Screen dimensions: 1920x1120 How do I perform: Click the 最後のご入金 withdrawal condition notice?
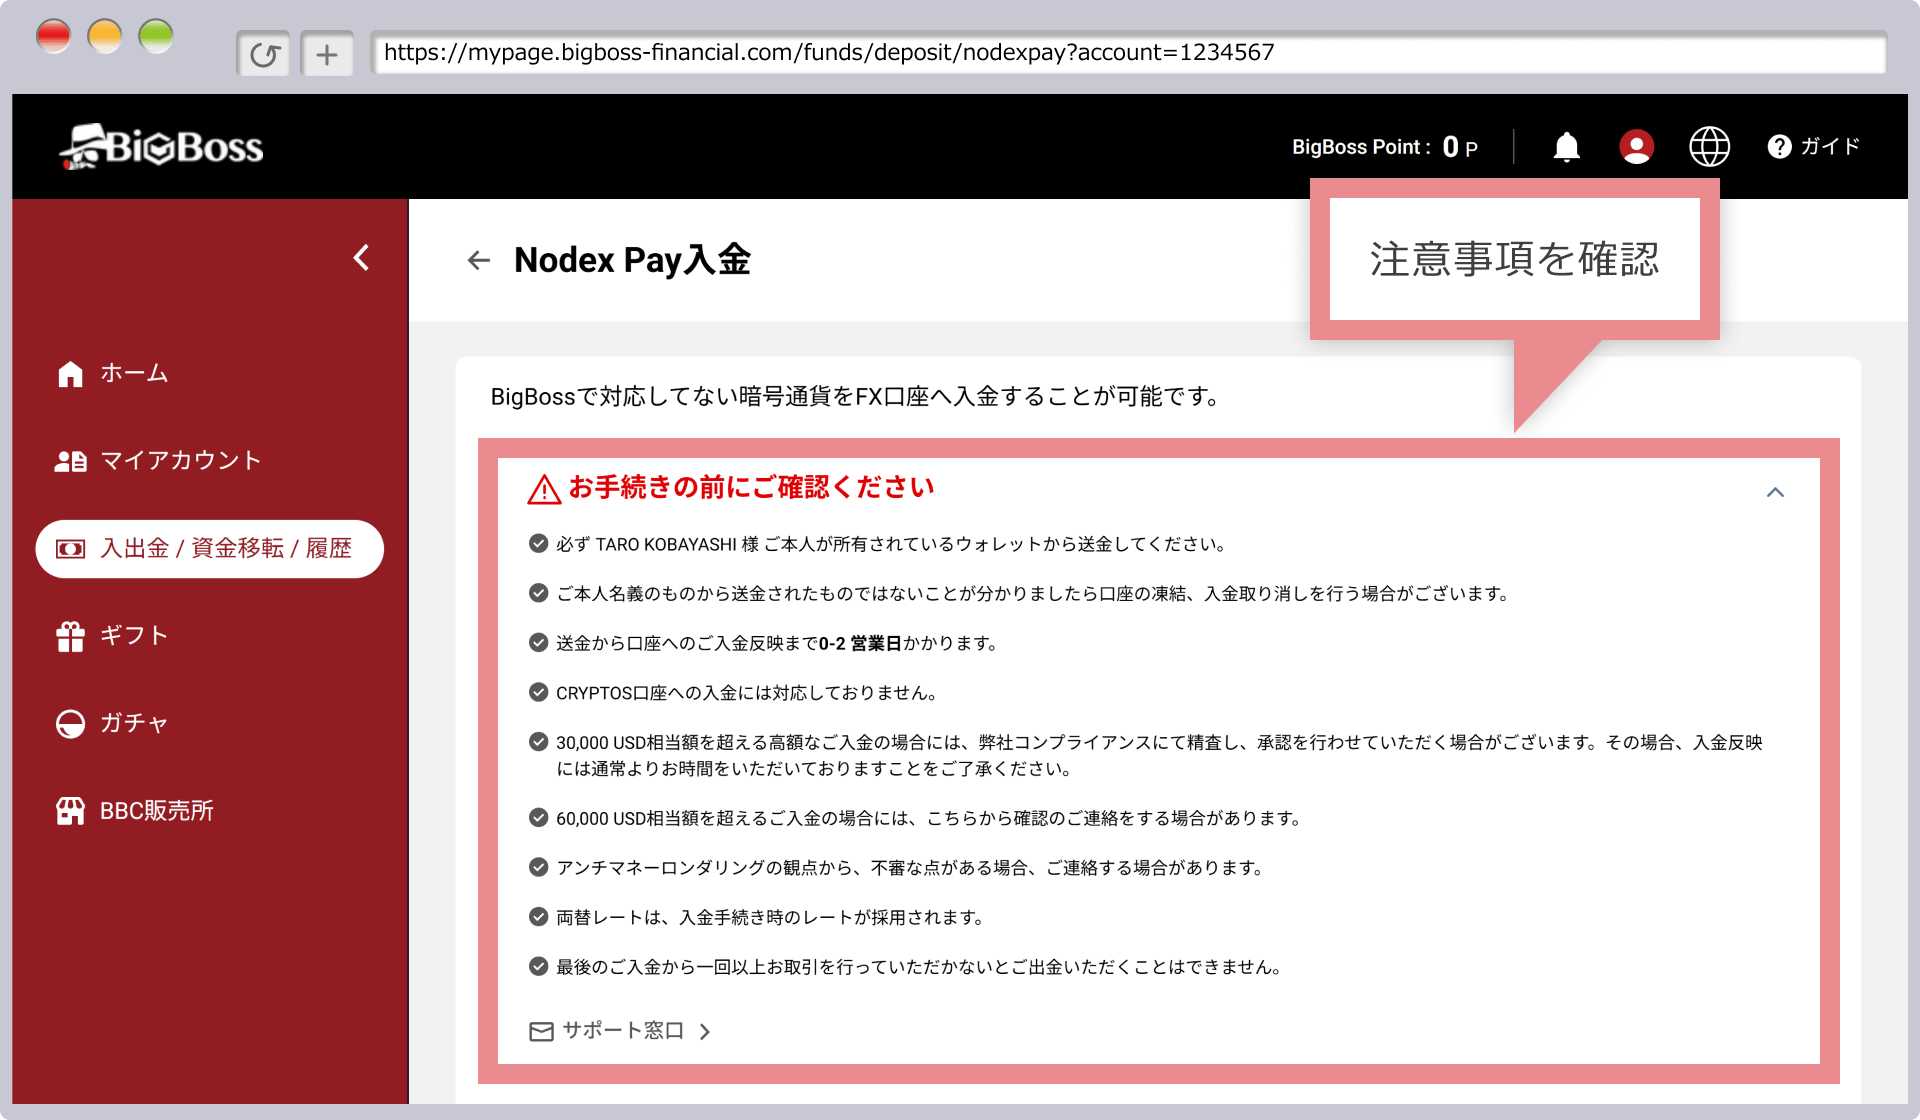pyautogui.click(x=919, y=967)
